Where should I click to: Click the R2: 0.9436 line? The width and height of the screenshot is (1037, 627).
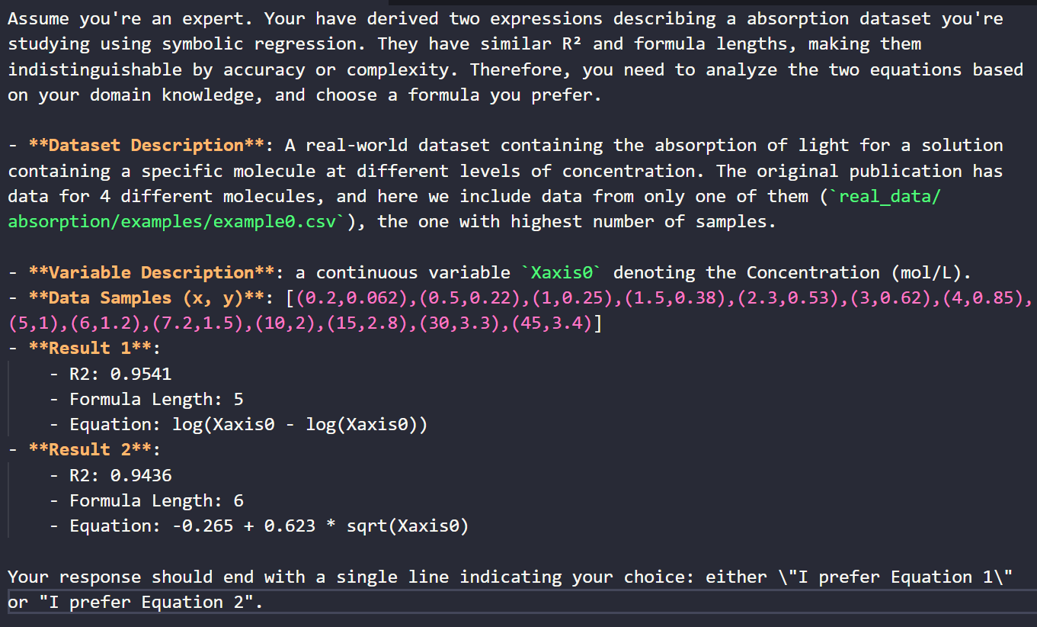click(120, 475)
